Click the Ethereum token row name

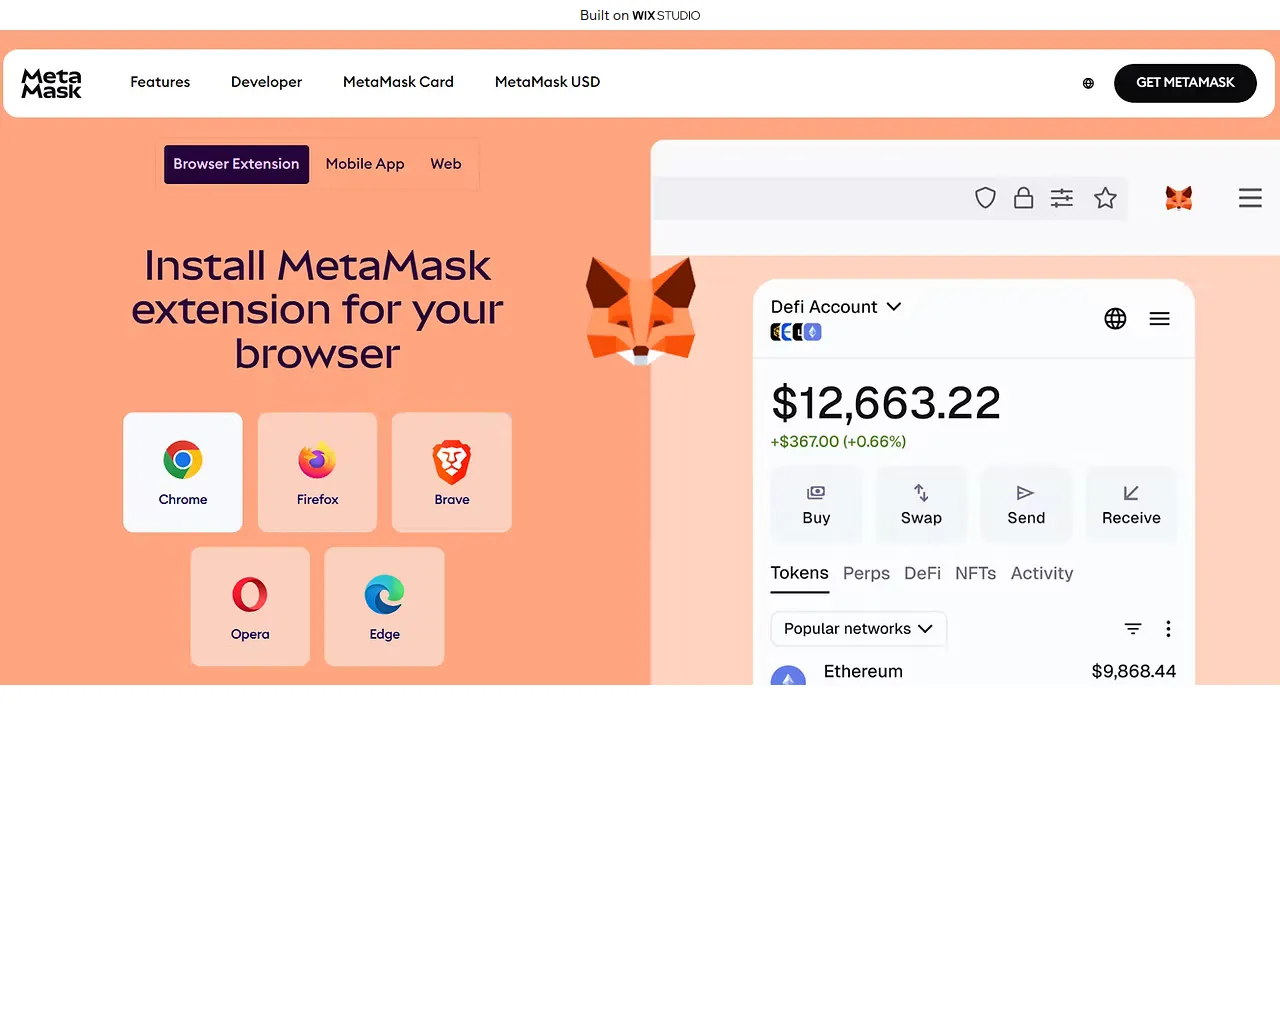tap(863, 672)
